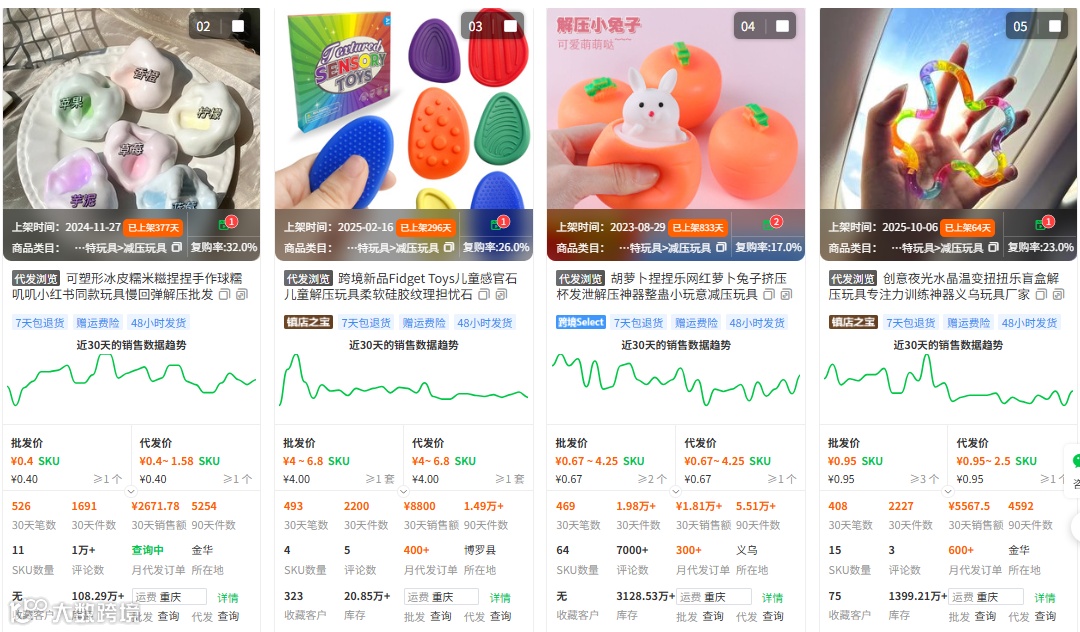1080x632 pixels.
Task: Open the Fidget Toys listing in new window icon
Action: pyautogui.click(x=501, y=295)
